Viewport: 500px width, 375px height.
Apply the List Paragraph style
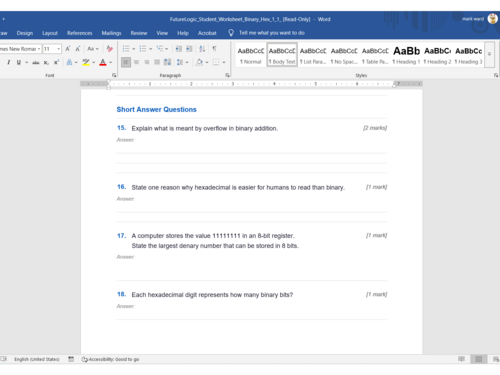pyautogui.click(x=313, y=55)
